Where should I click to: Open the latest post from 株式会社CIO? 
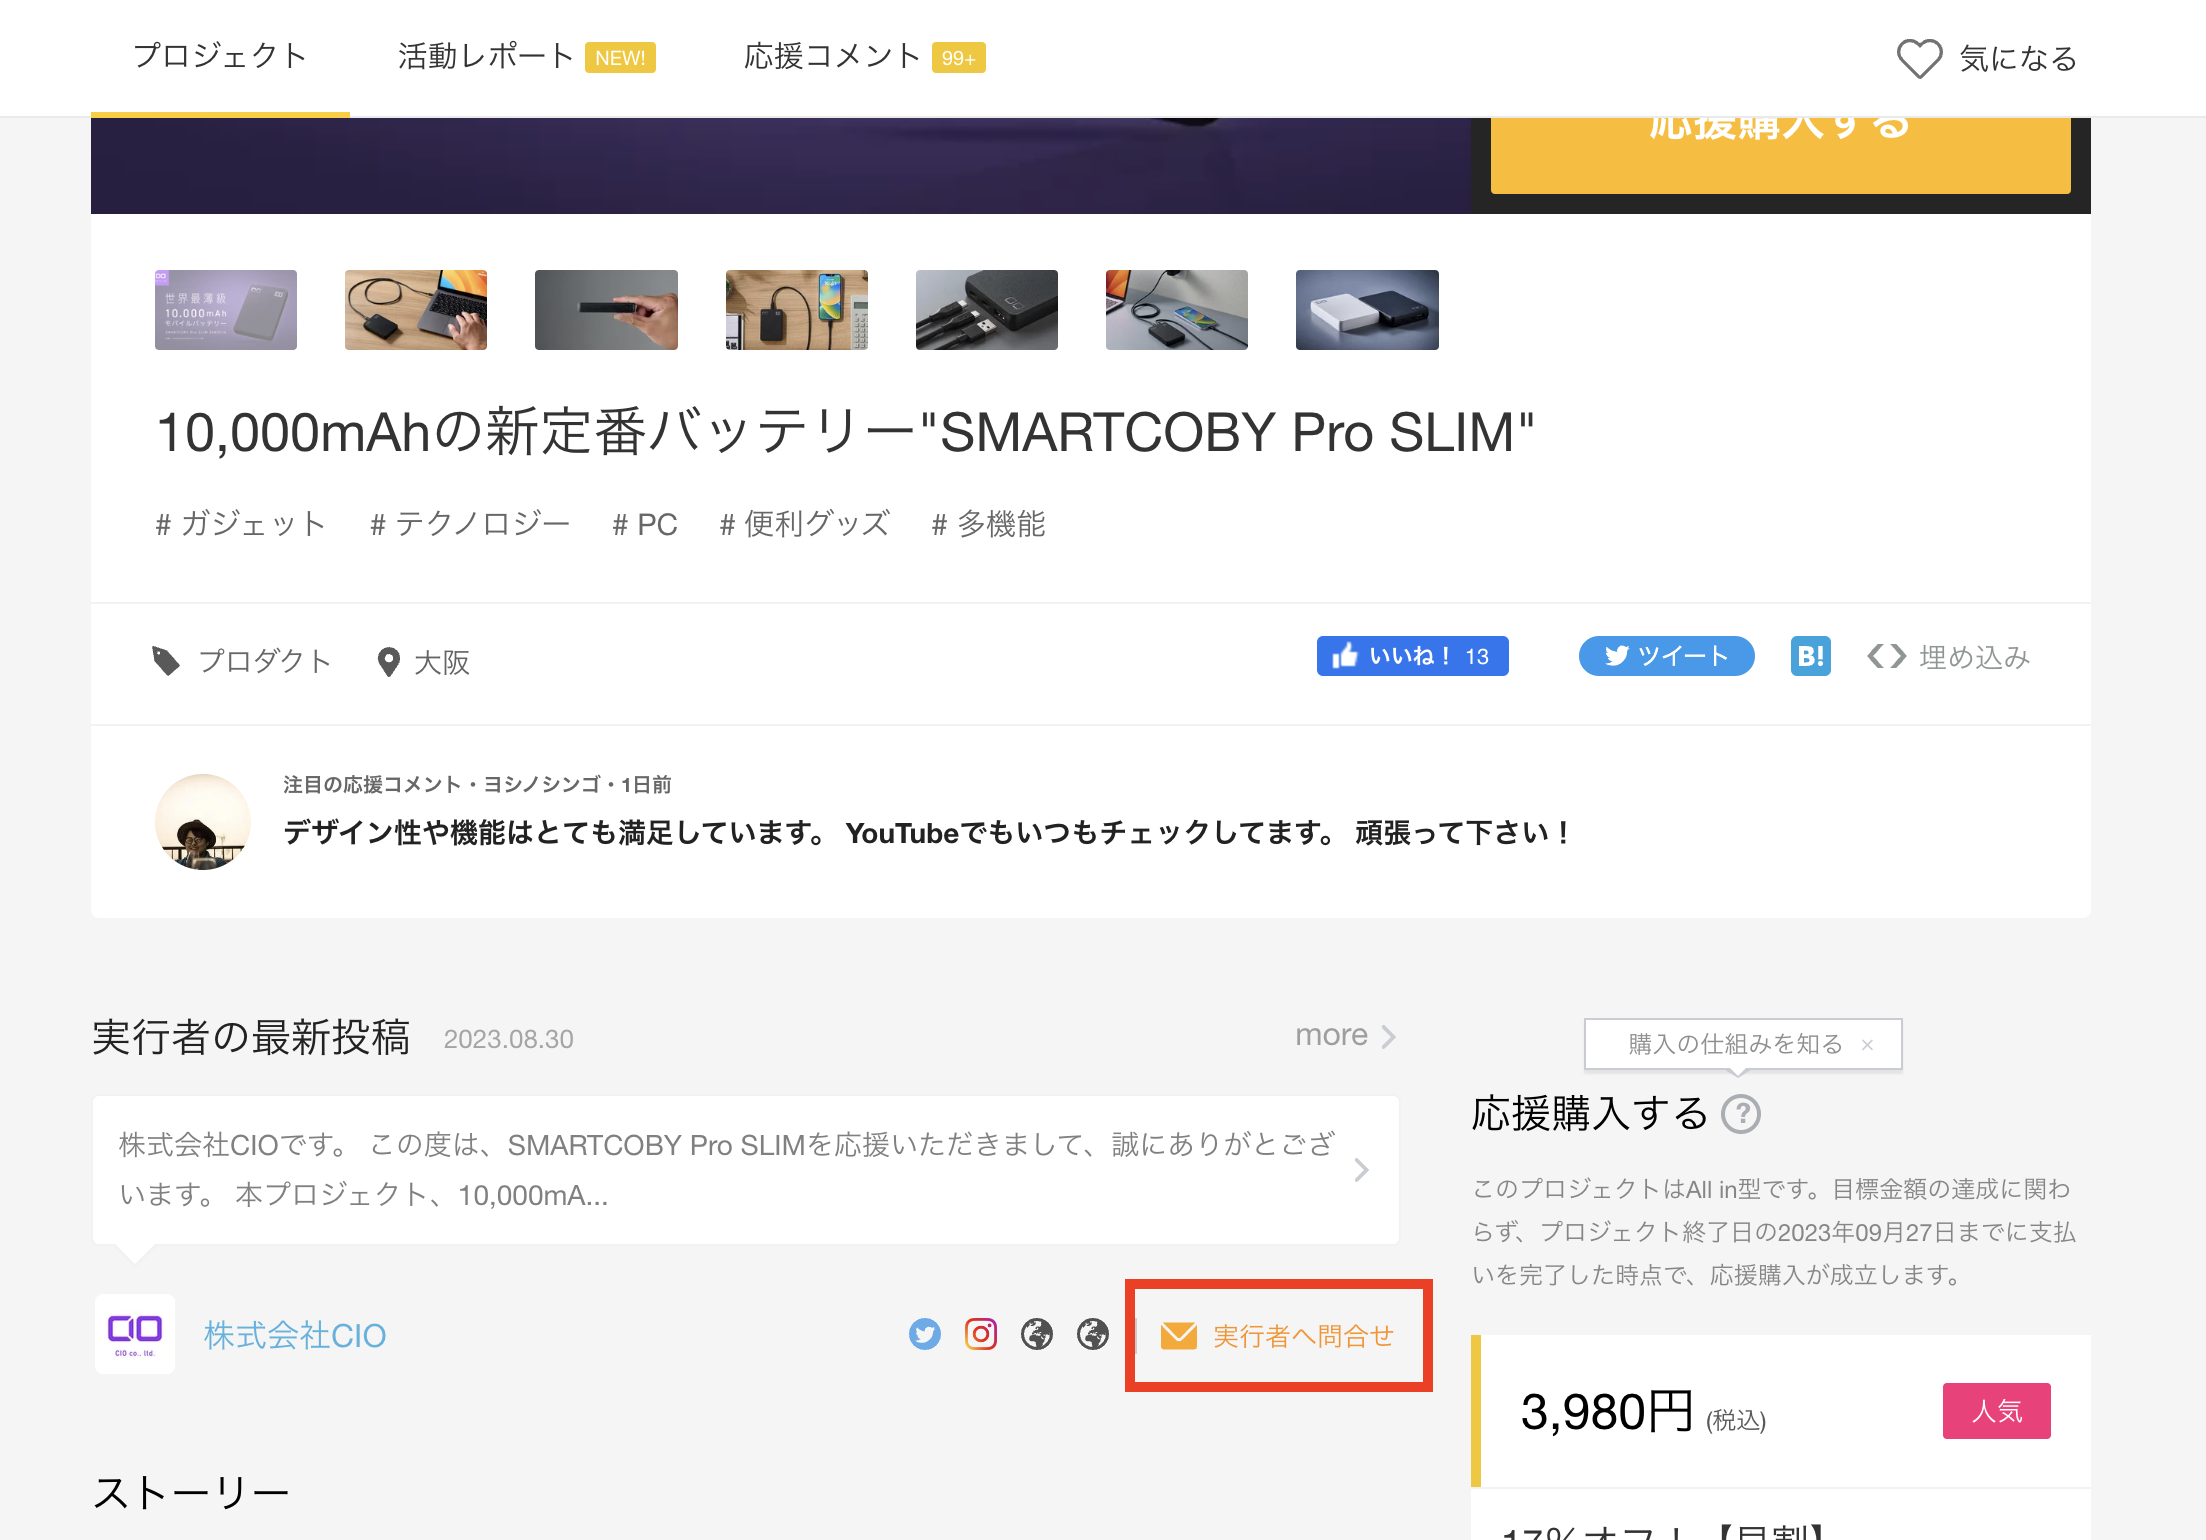tap(745, 1170)
